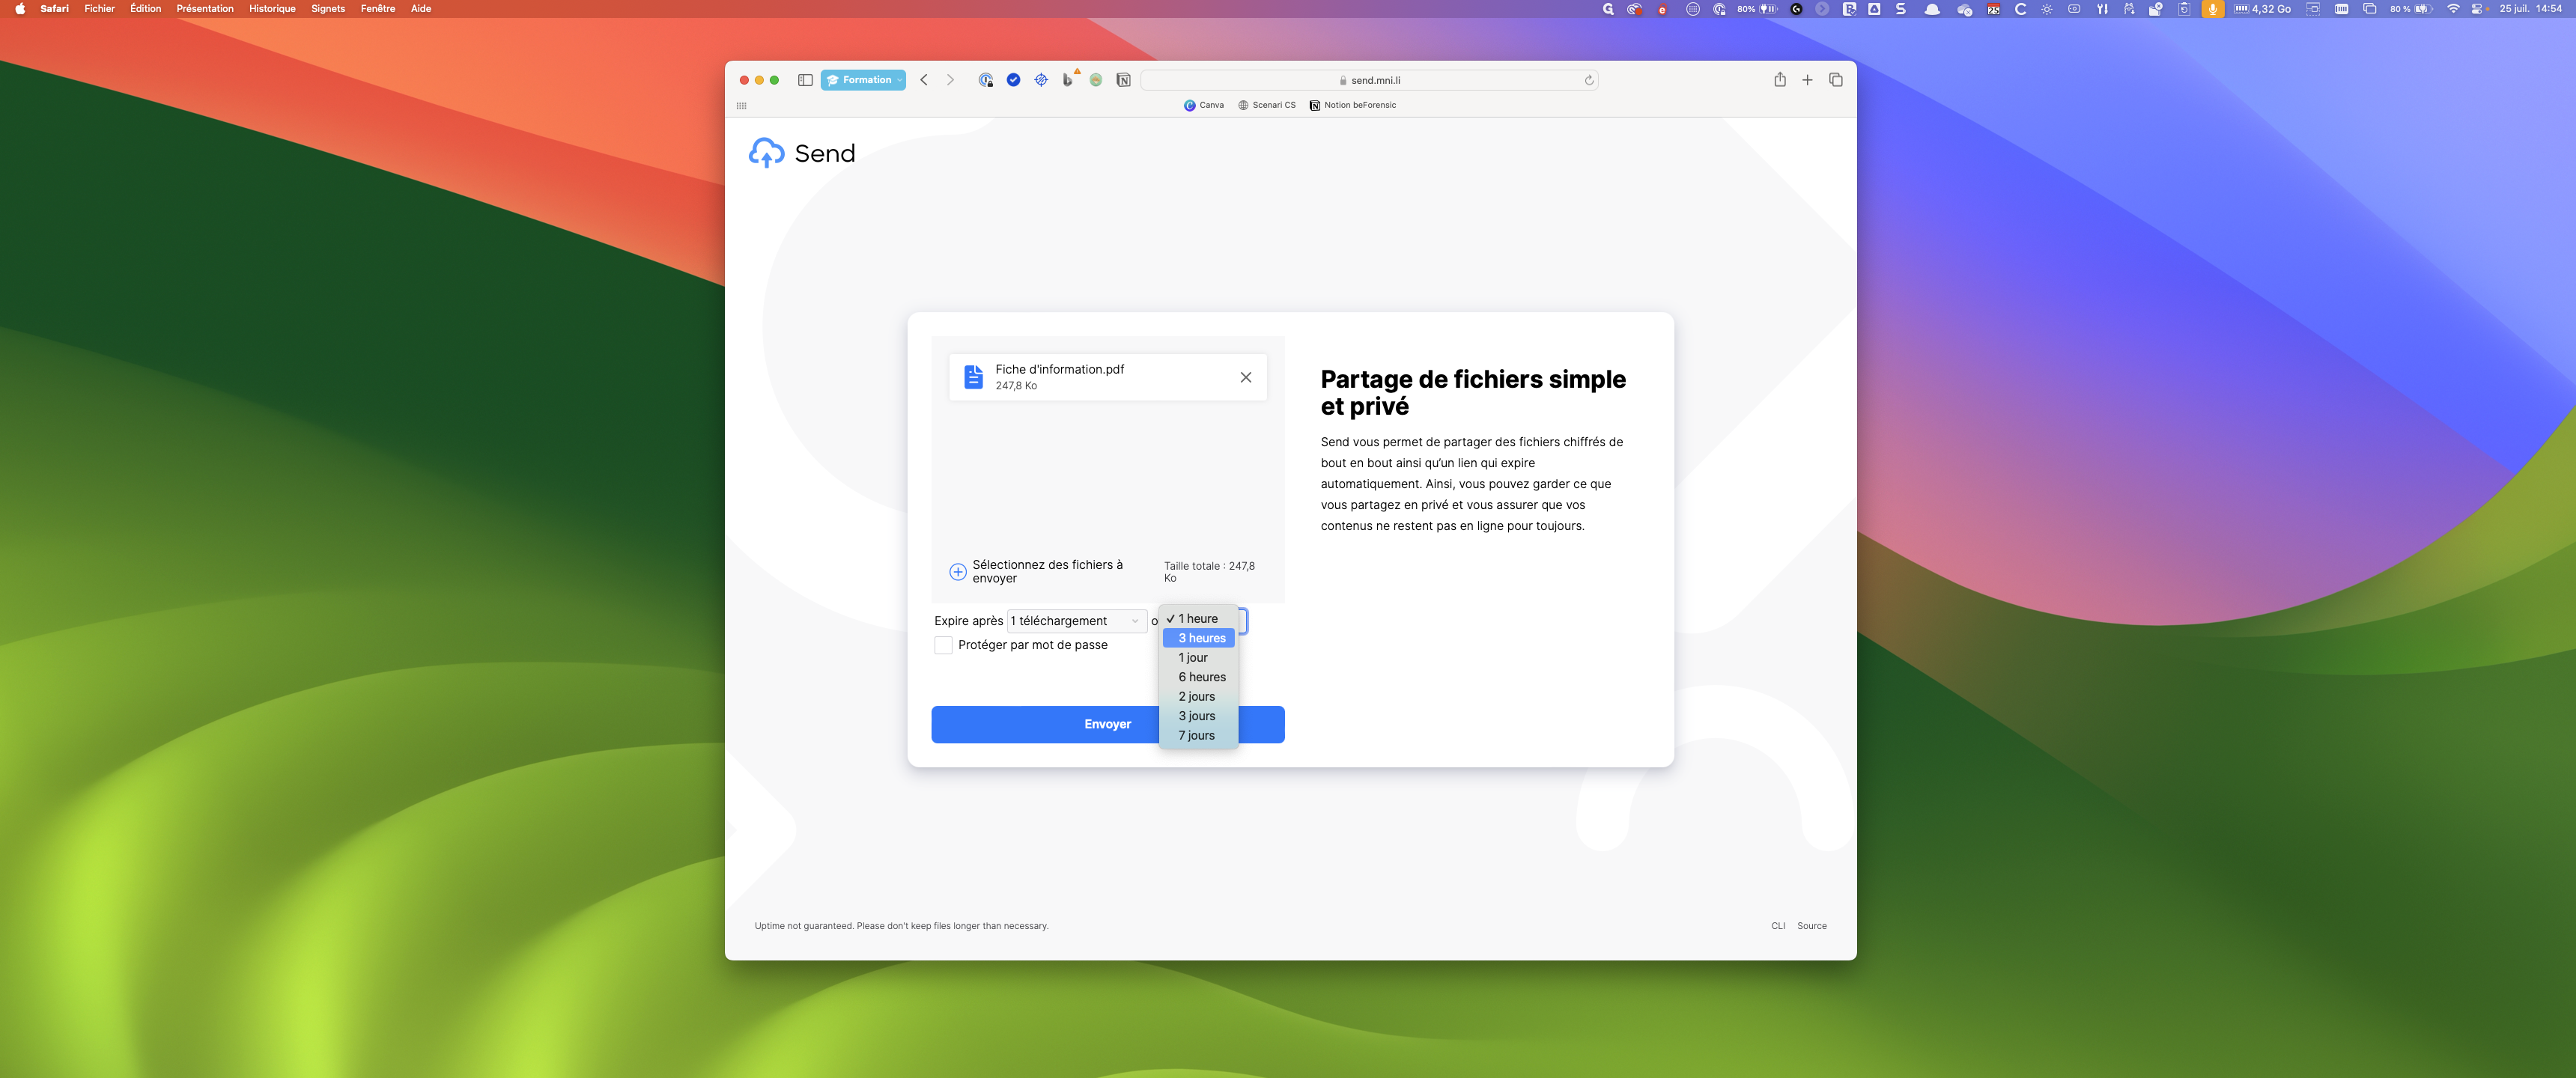Open the Édition menu

click(x=145, y=9)
